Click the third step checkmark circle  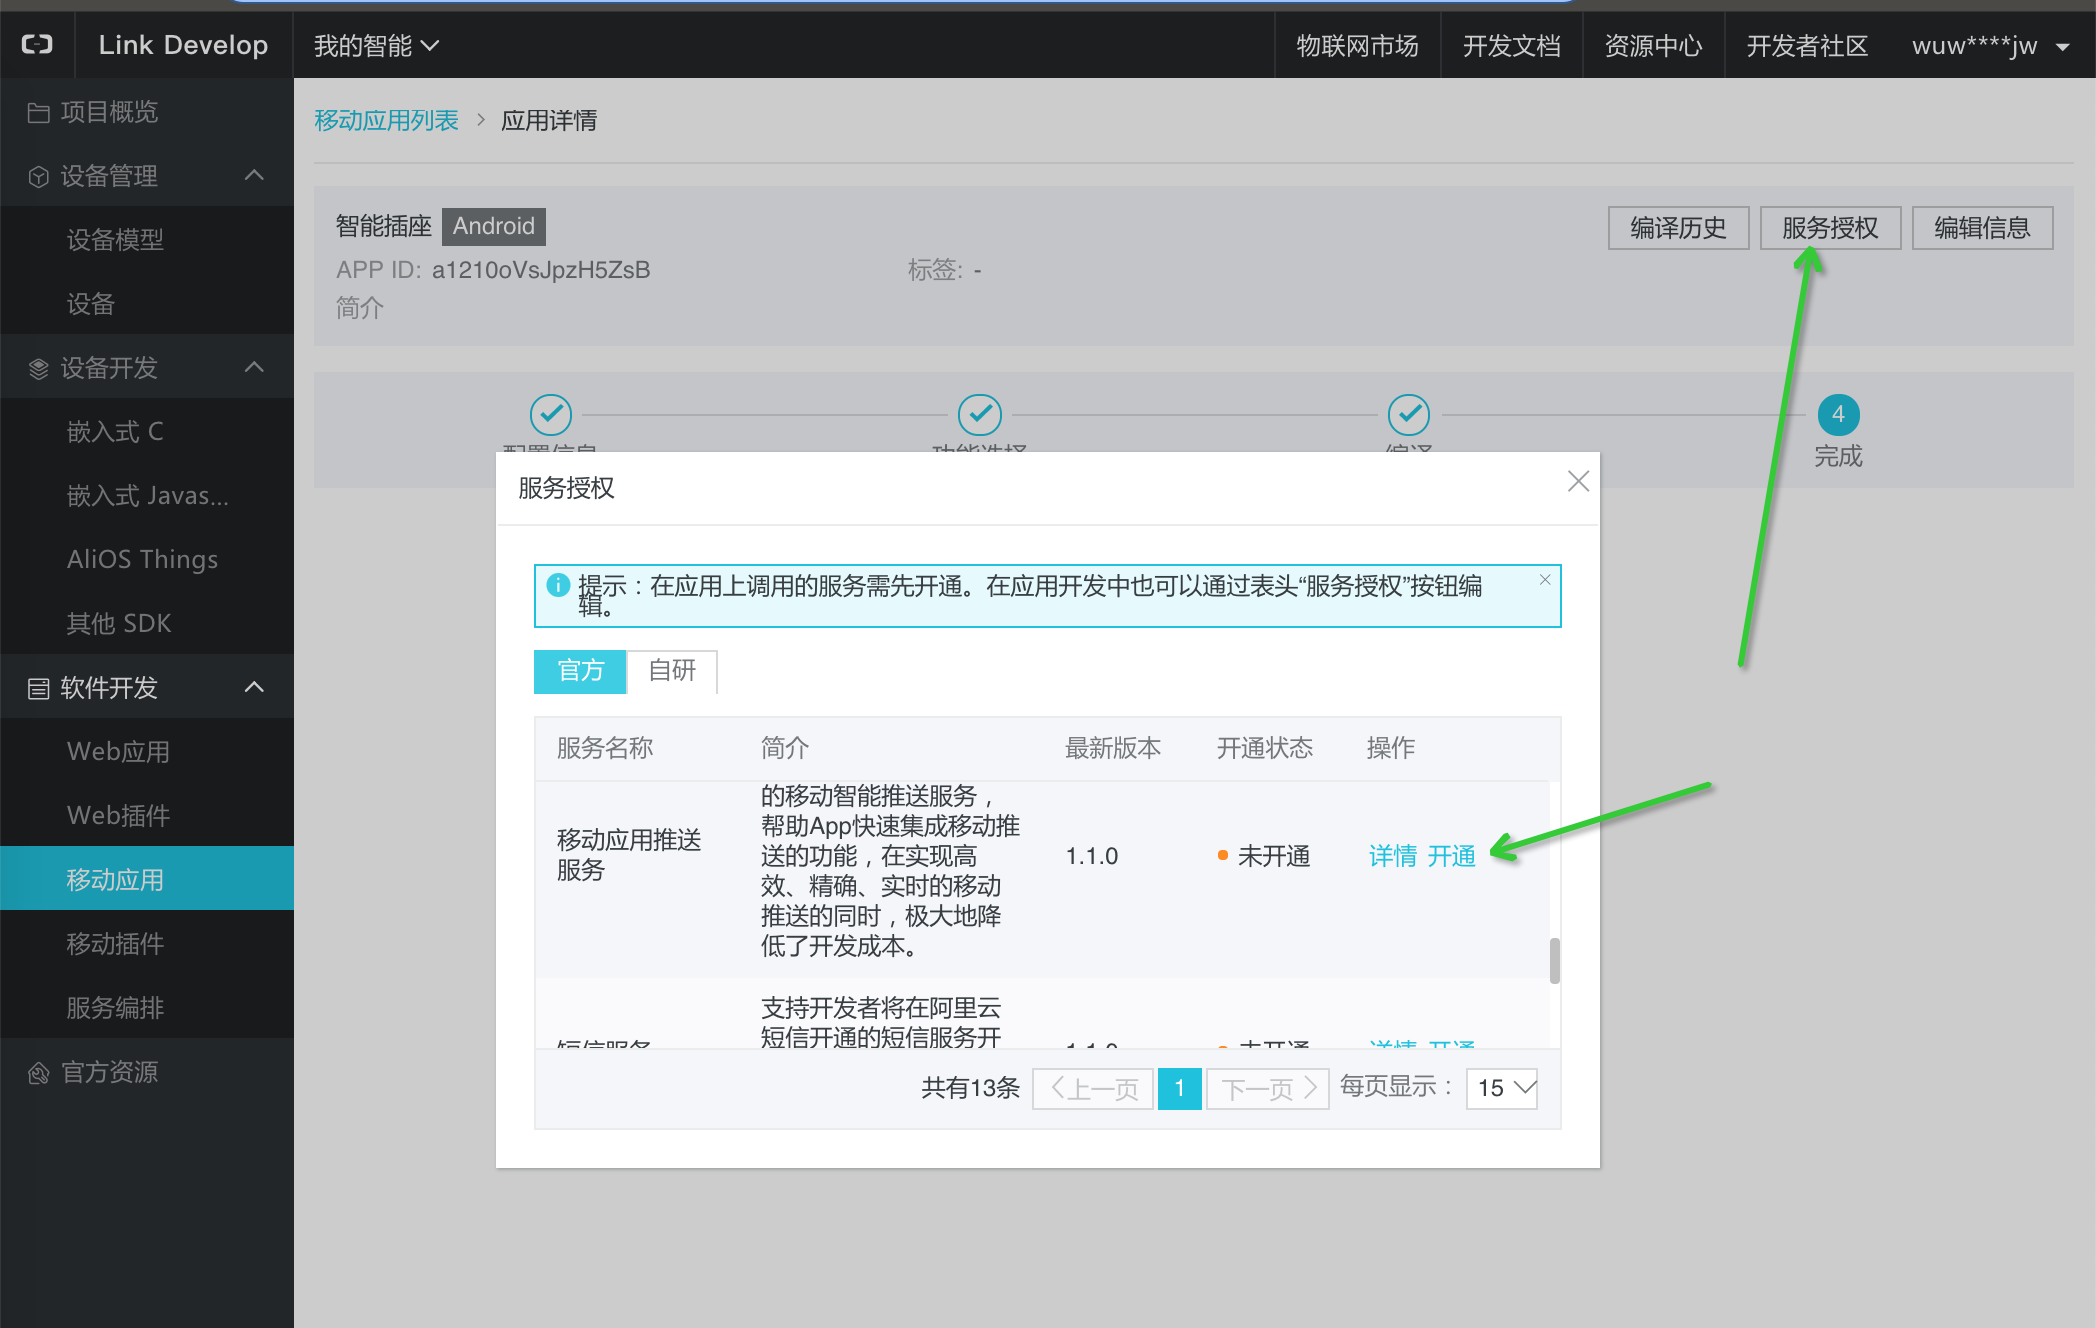[x=1409, y=414]
